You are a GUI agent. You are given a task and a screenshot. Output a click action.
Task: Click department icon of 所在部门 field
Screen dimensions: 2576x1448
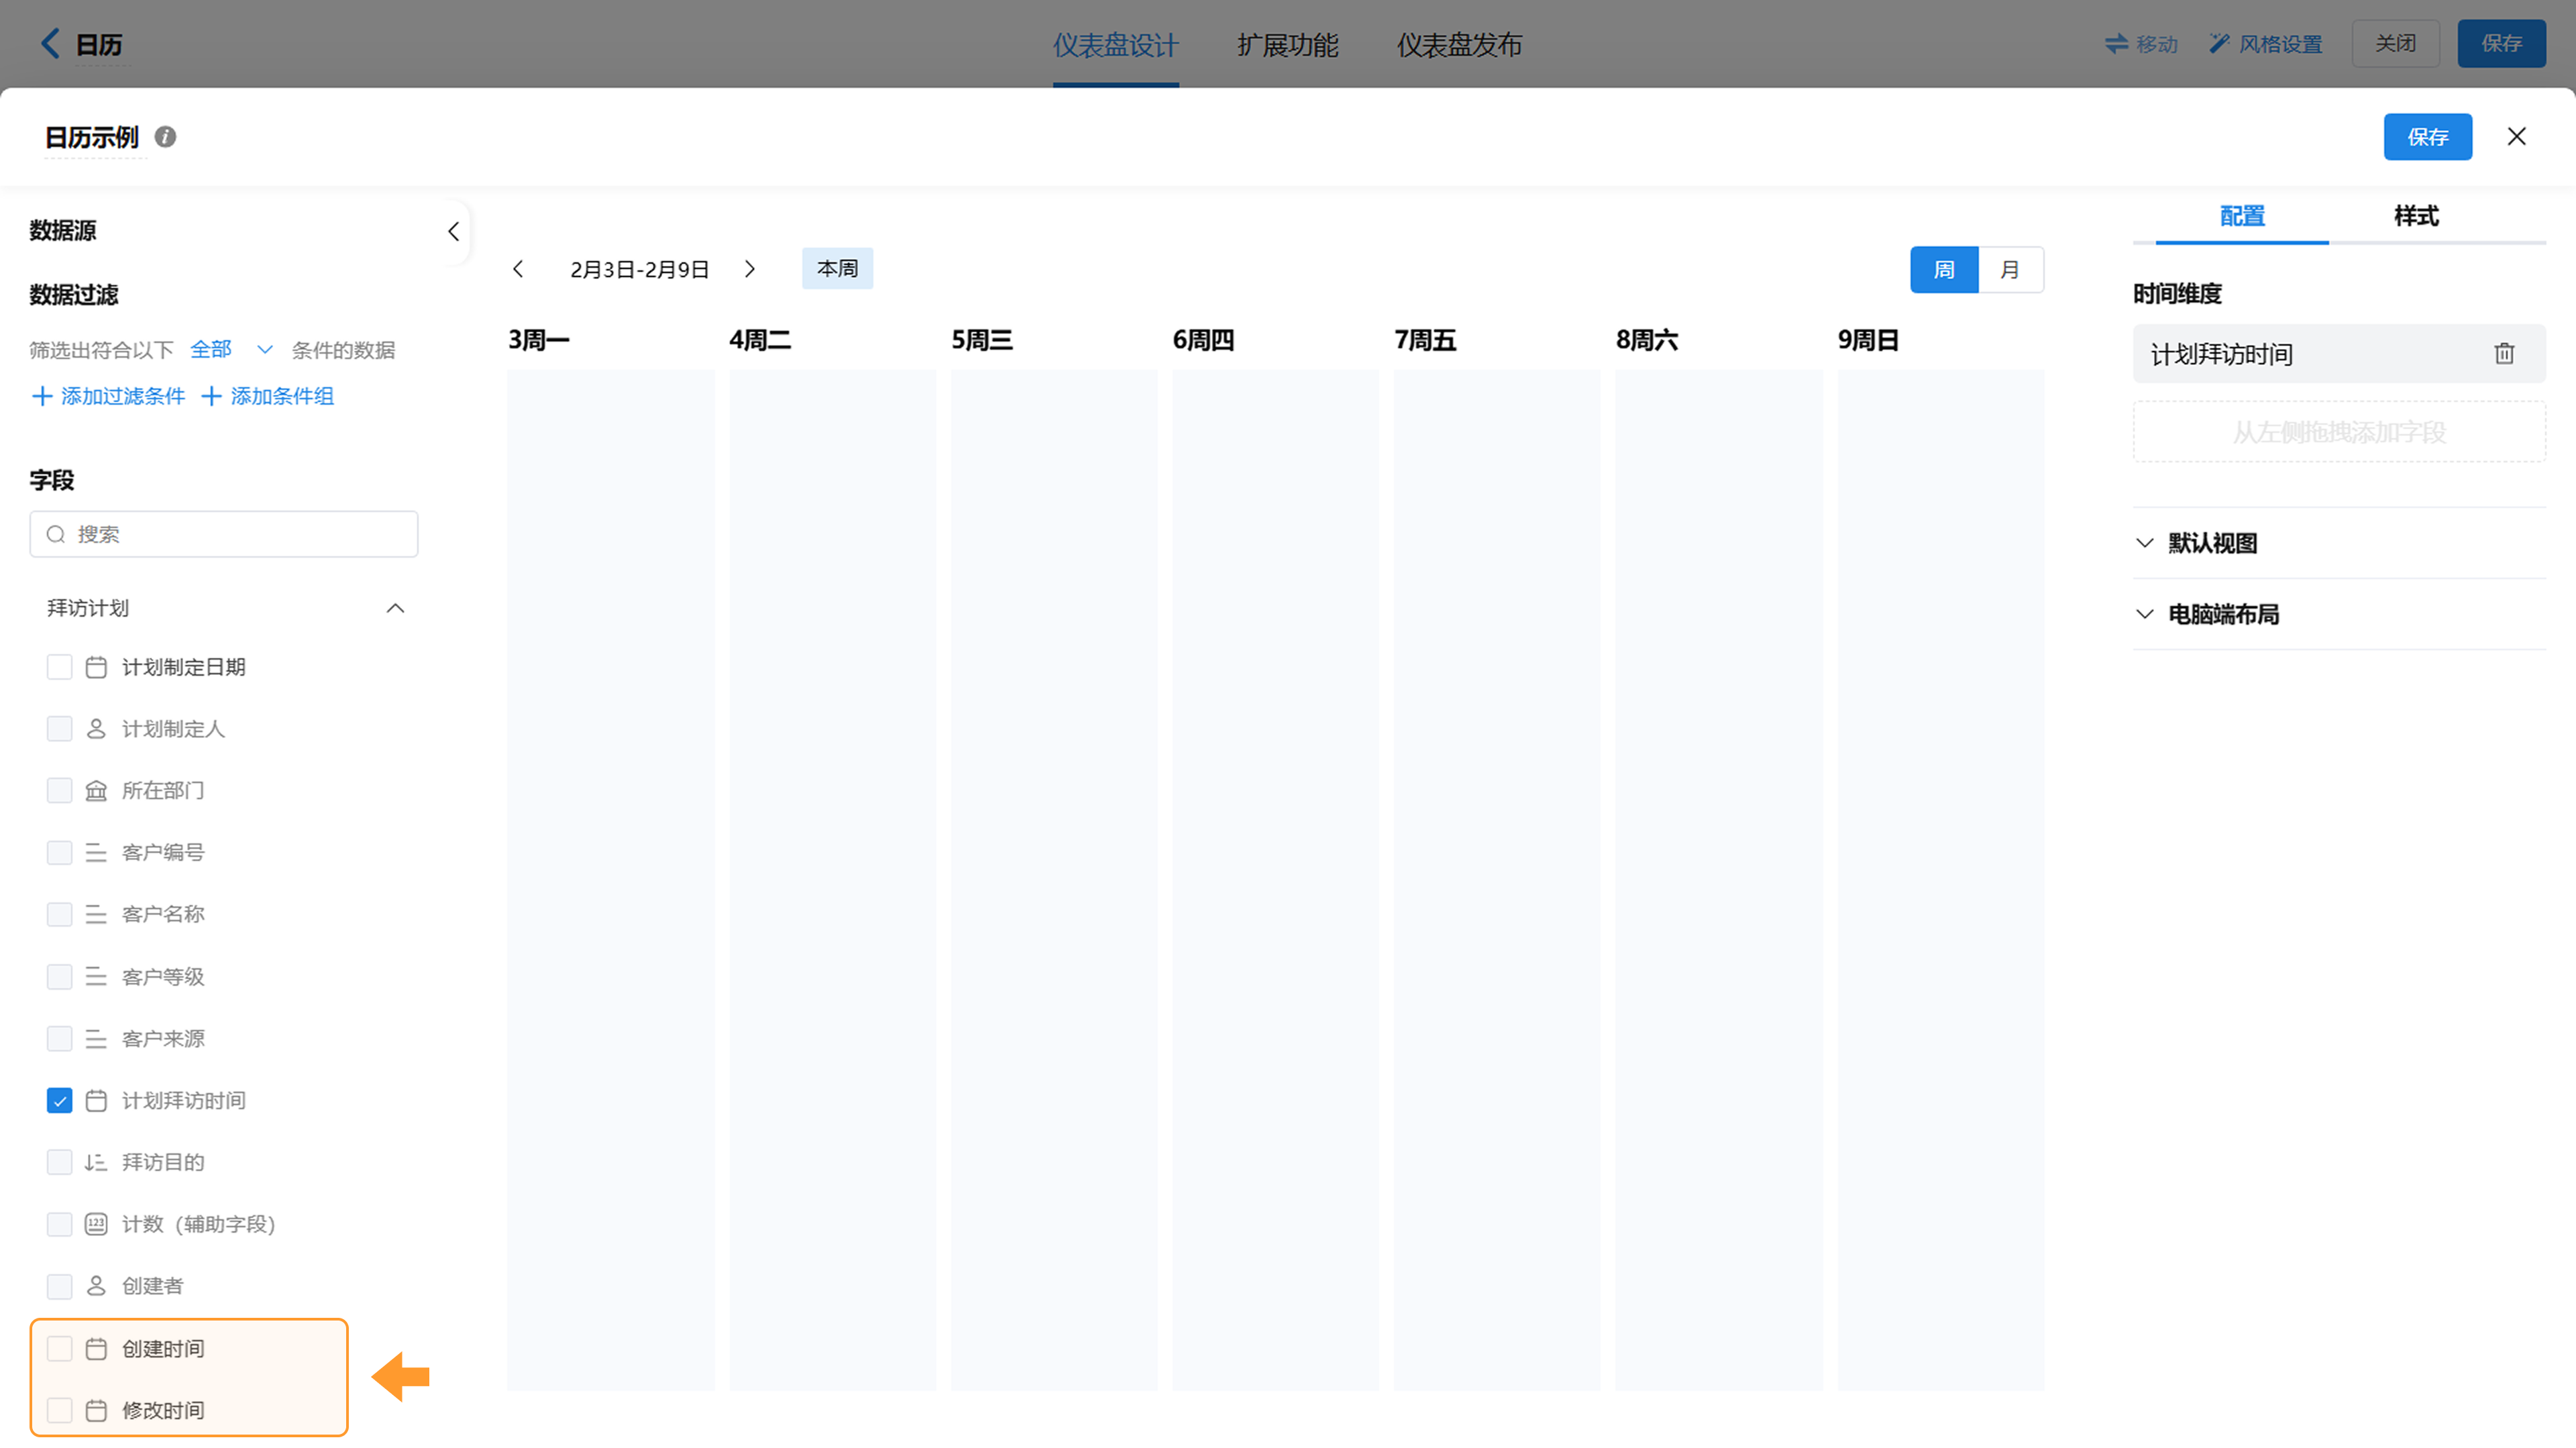pyautogui.click(x=96, y=791)
